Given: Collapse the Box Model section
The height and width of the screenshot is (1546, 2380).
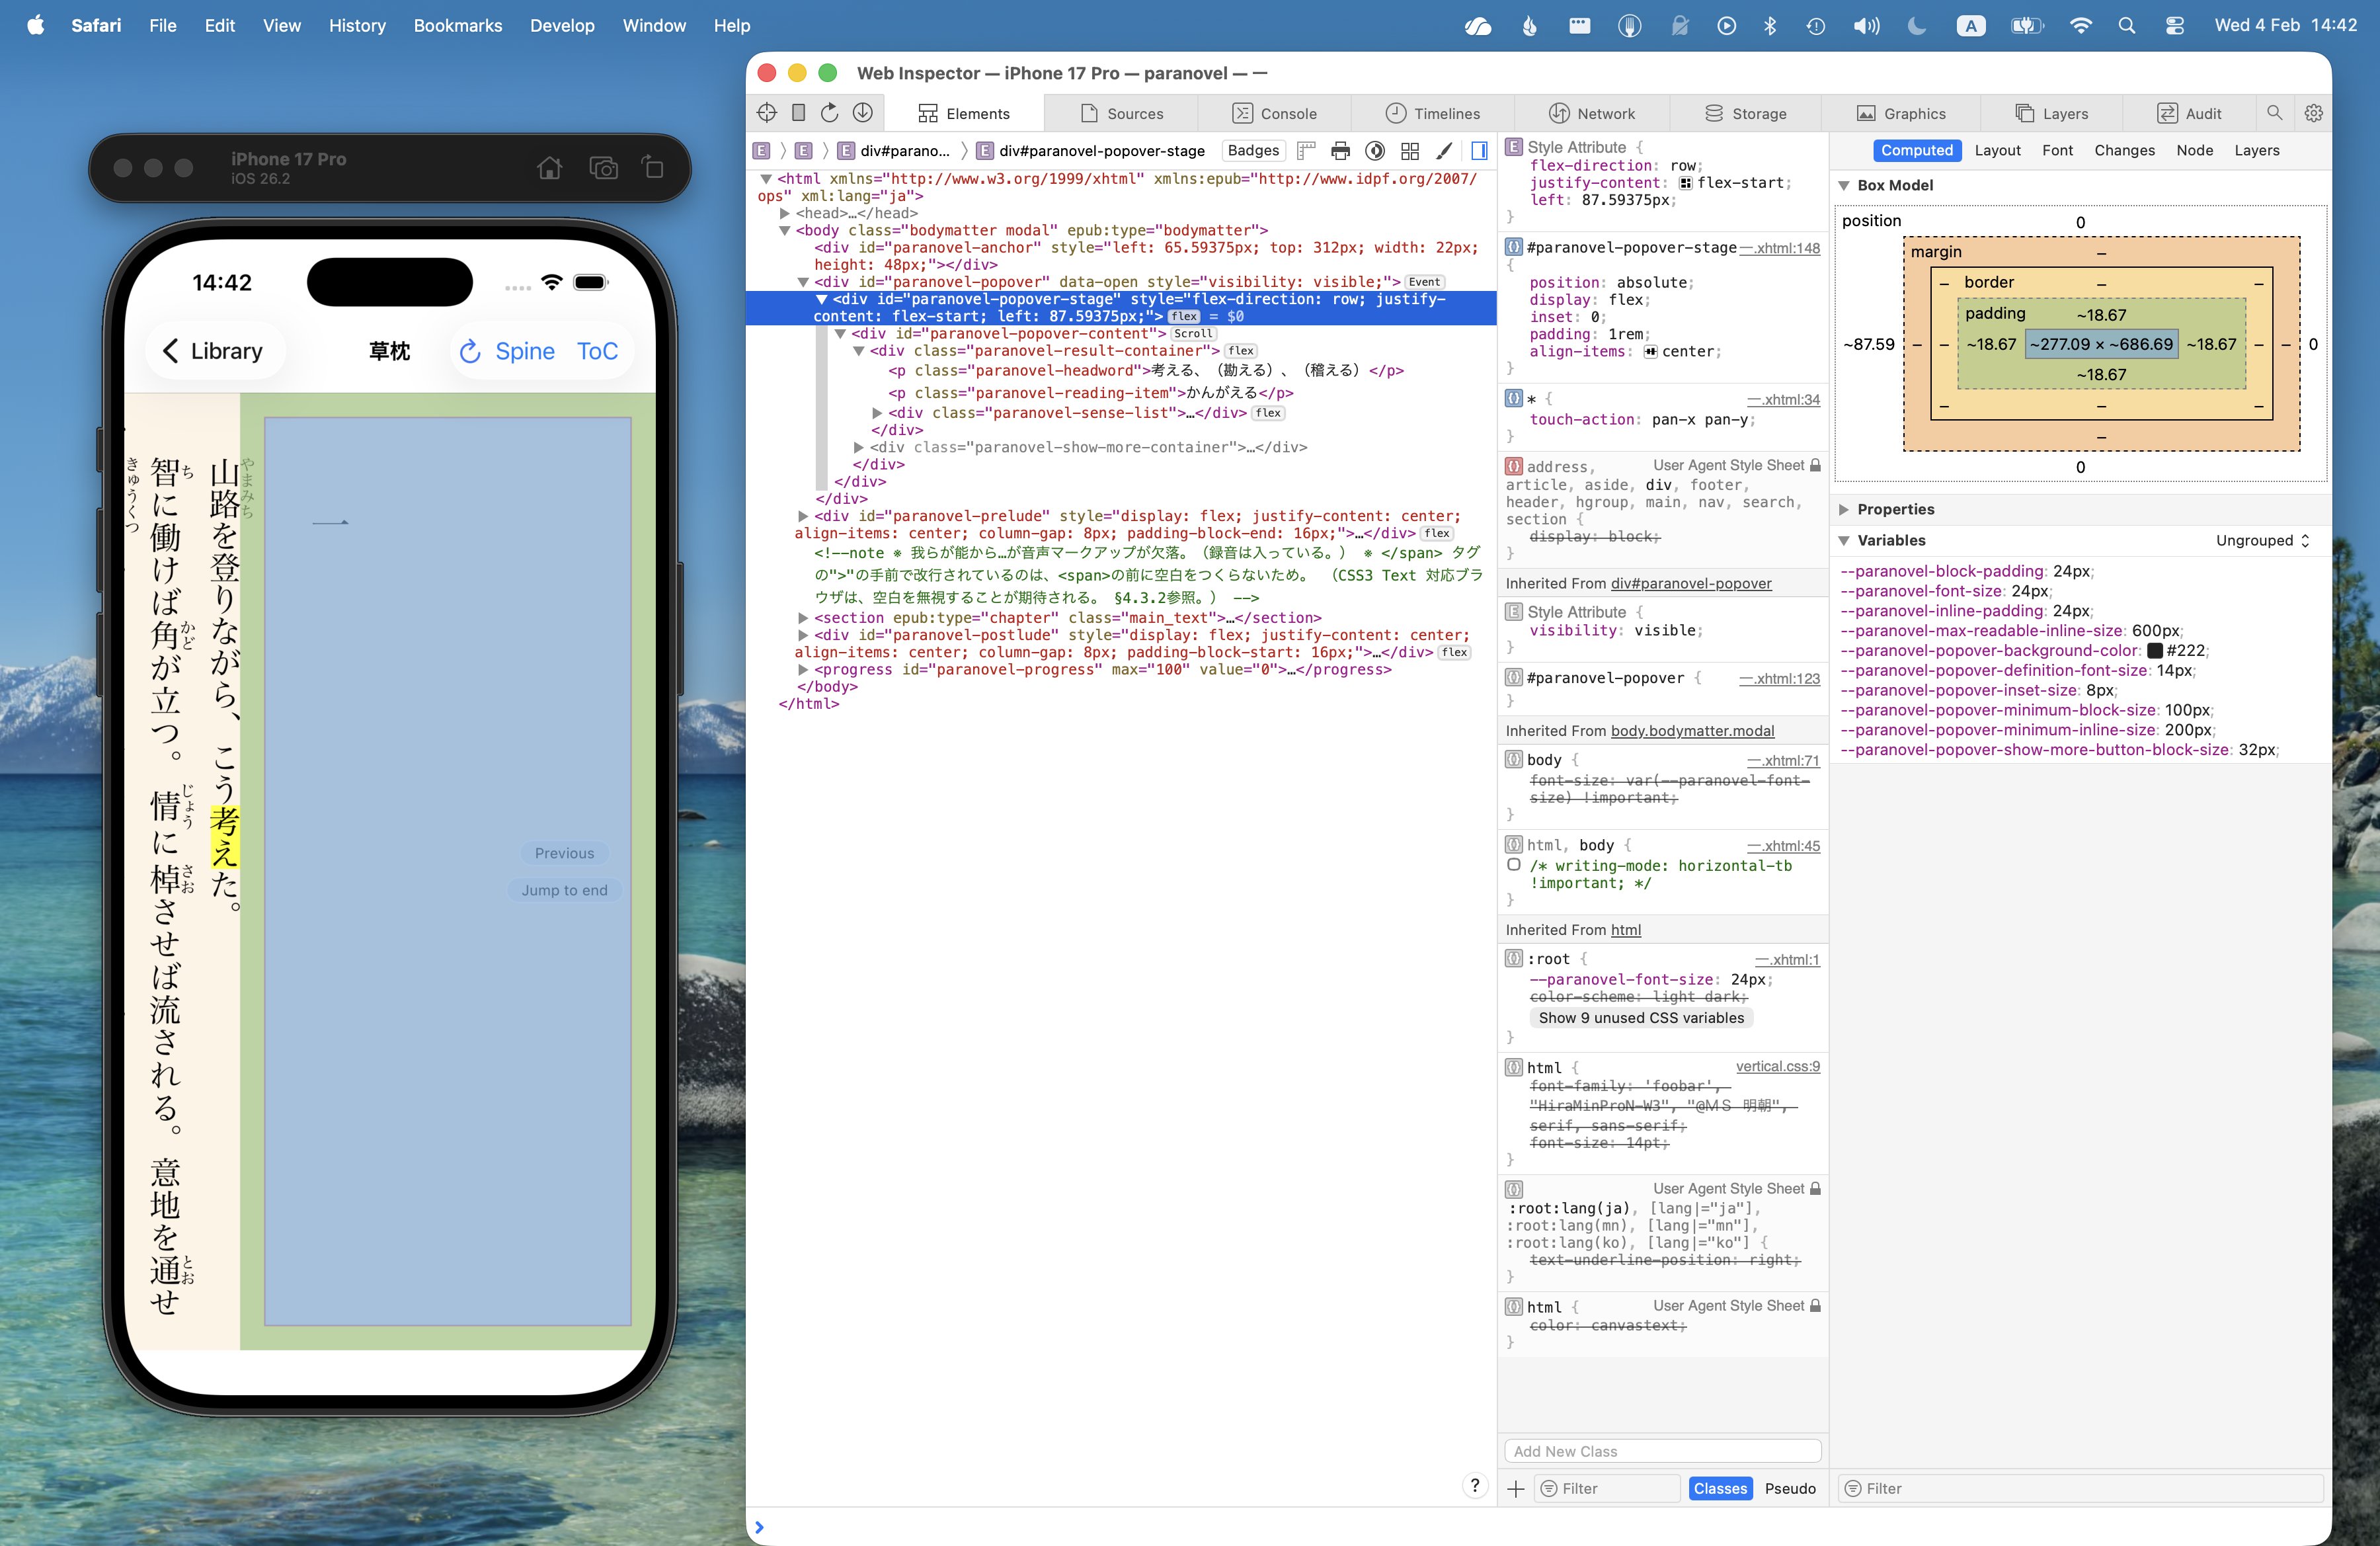Looking at the screenshot, I should click(x=1844, y=186).
